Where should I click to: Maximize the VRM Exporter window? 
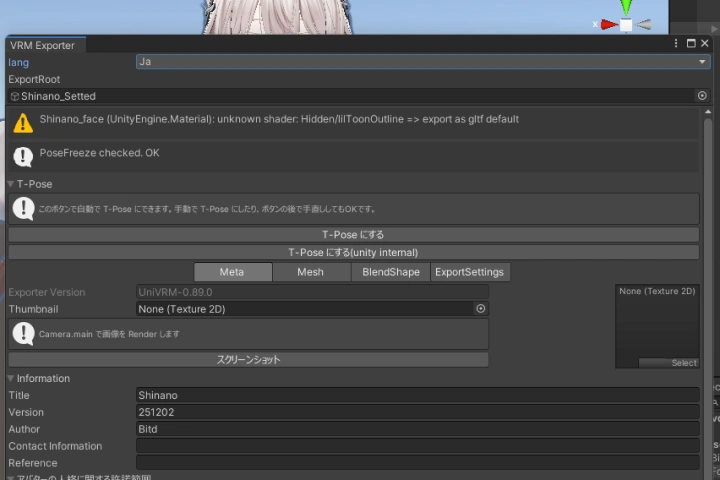[691, 43]
